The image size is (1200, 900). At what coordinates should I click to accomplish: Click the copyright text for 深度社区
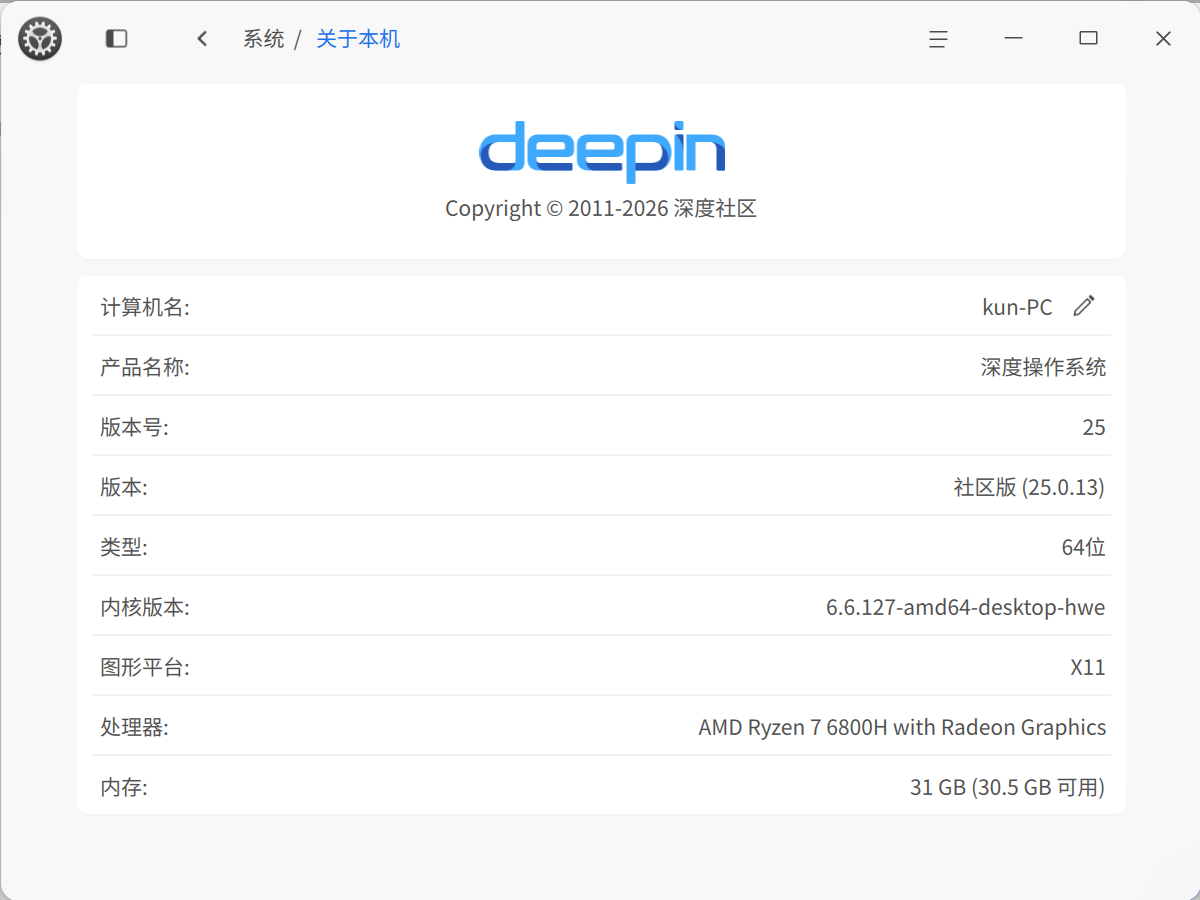tap(601, 209)
